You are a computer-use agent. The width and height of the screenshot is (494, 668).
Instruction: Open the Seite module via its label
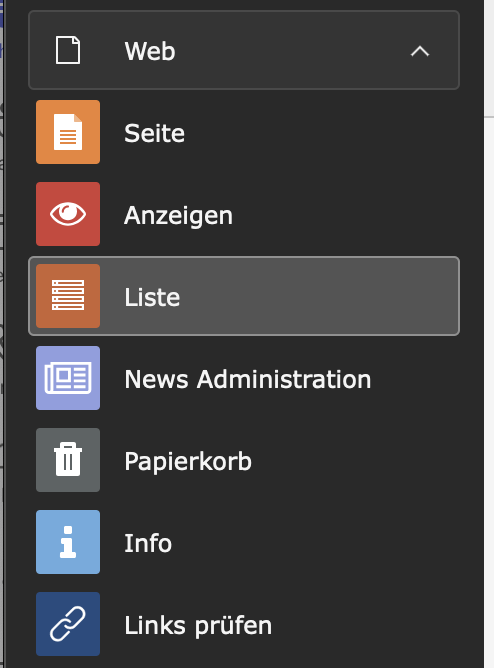pos(154,133)
